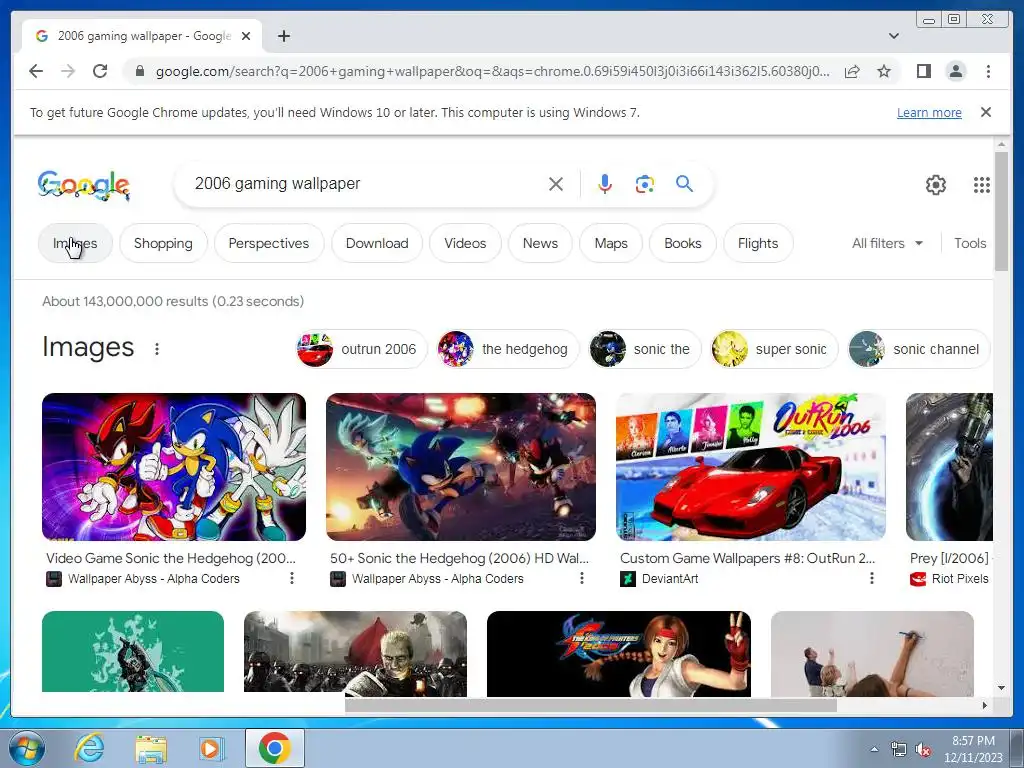The image size is (1024, 768).
Task: Select the sonic channel suggestion chip
Action: coord(919,349)
